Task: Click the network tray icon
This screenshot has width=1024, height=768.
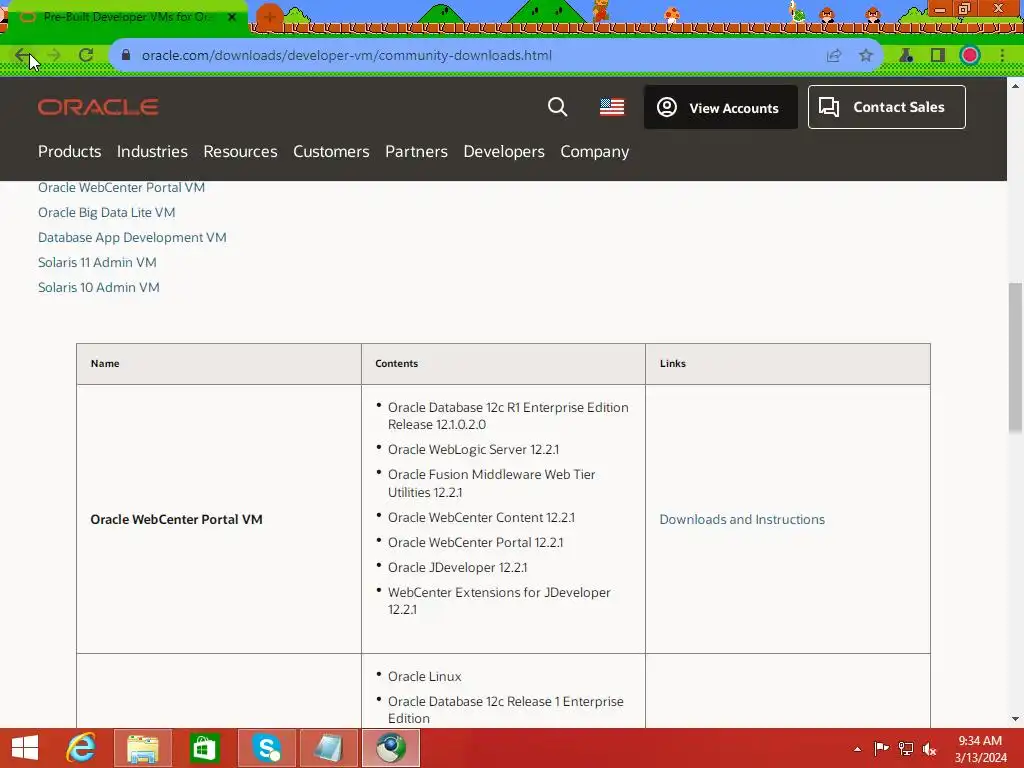Action: coord(906,748)
